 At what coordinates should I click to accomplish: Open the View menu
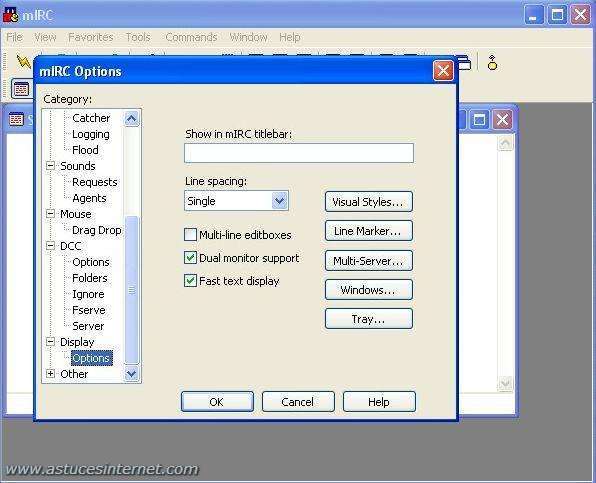coord(45,37)
